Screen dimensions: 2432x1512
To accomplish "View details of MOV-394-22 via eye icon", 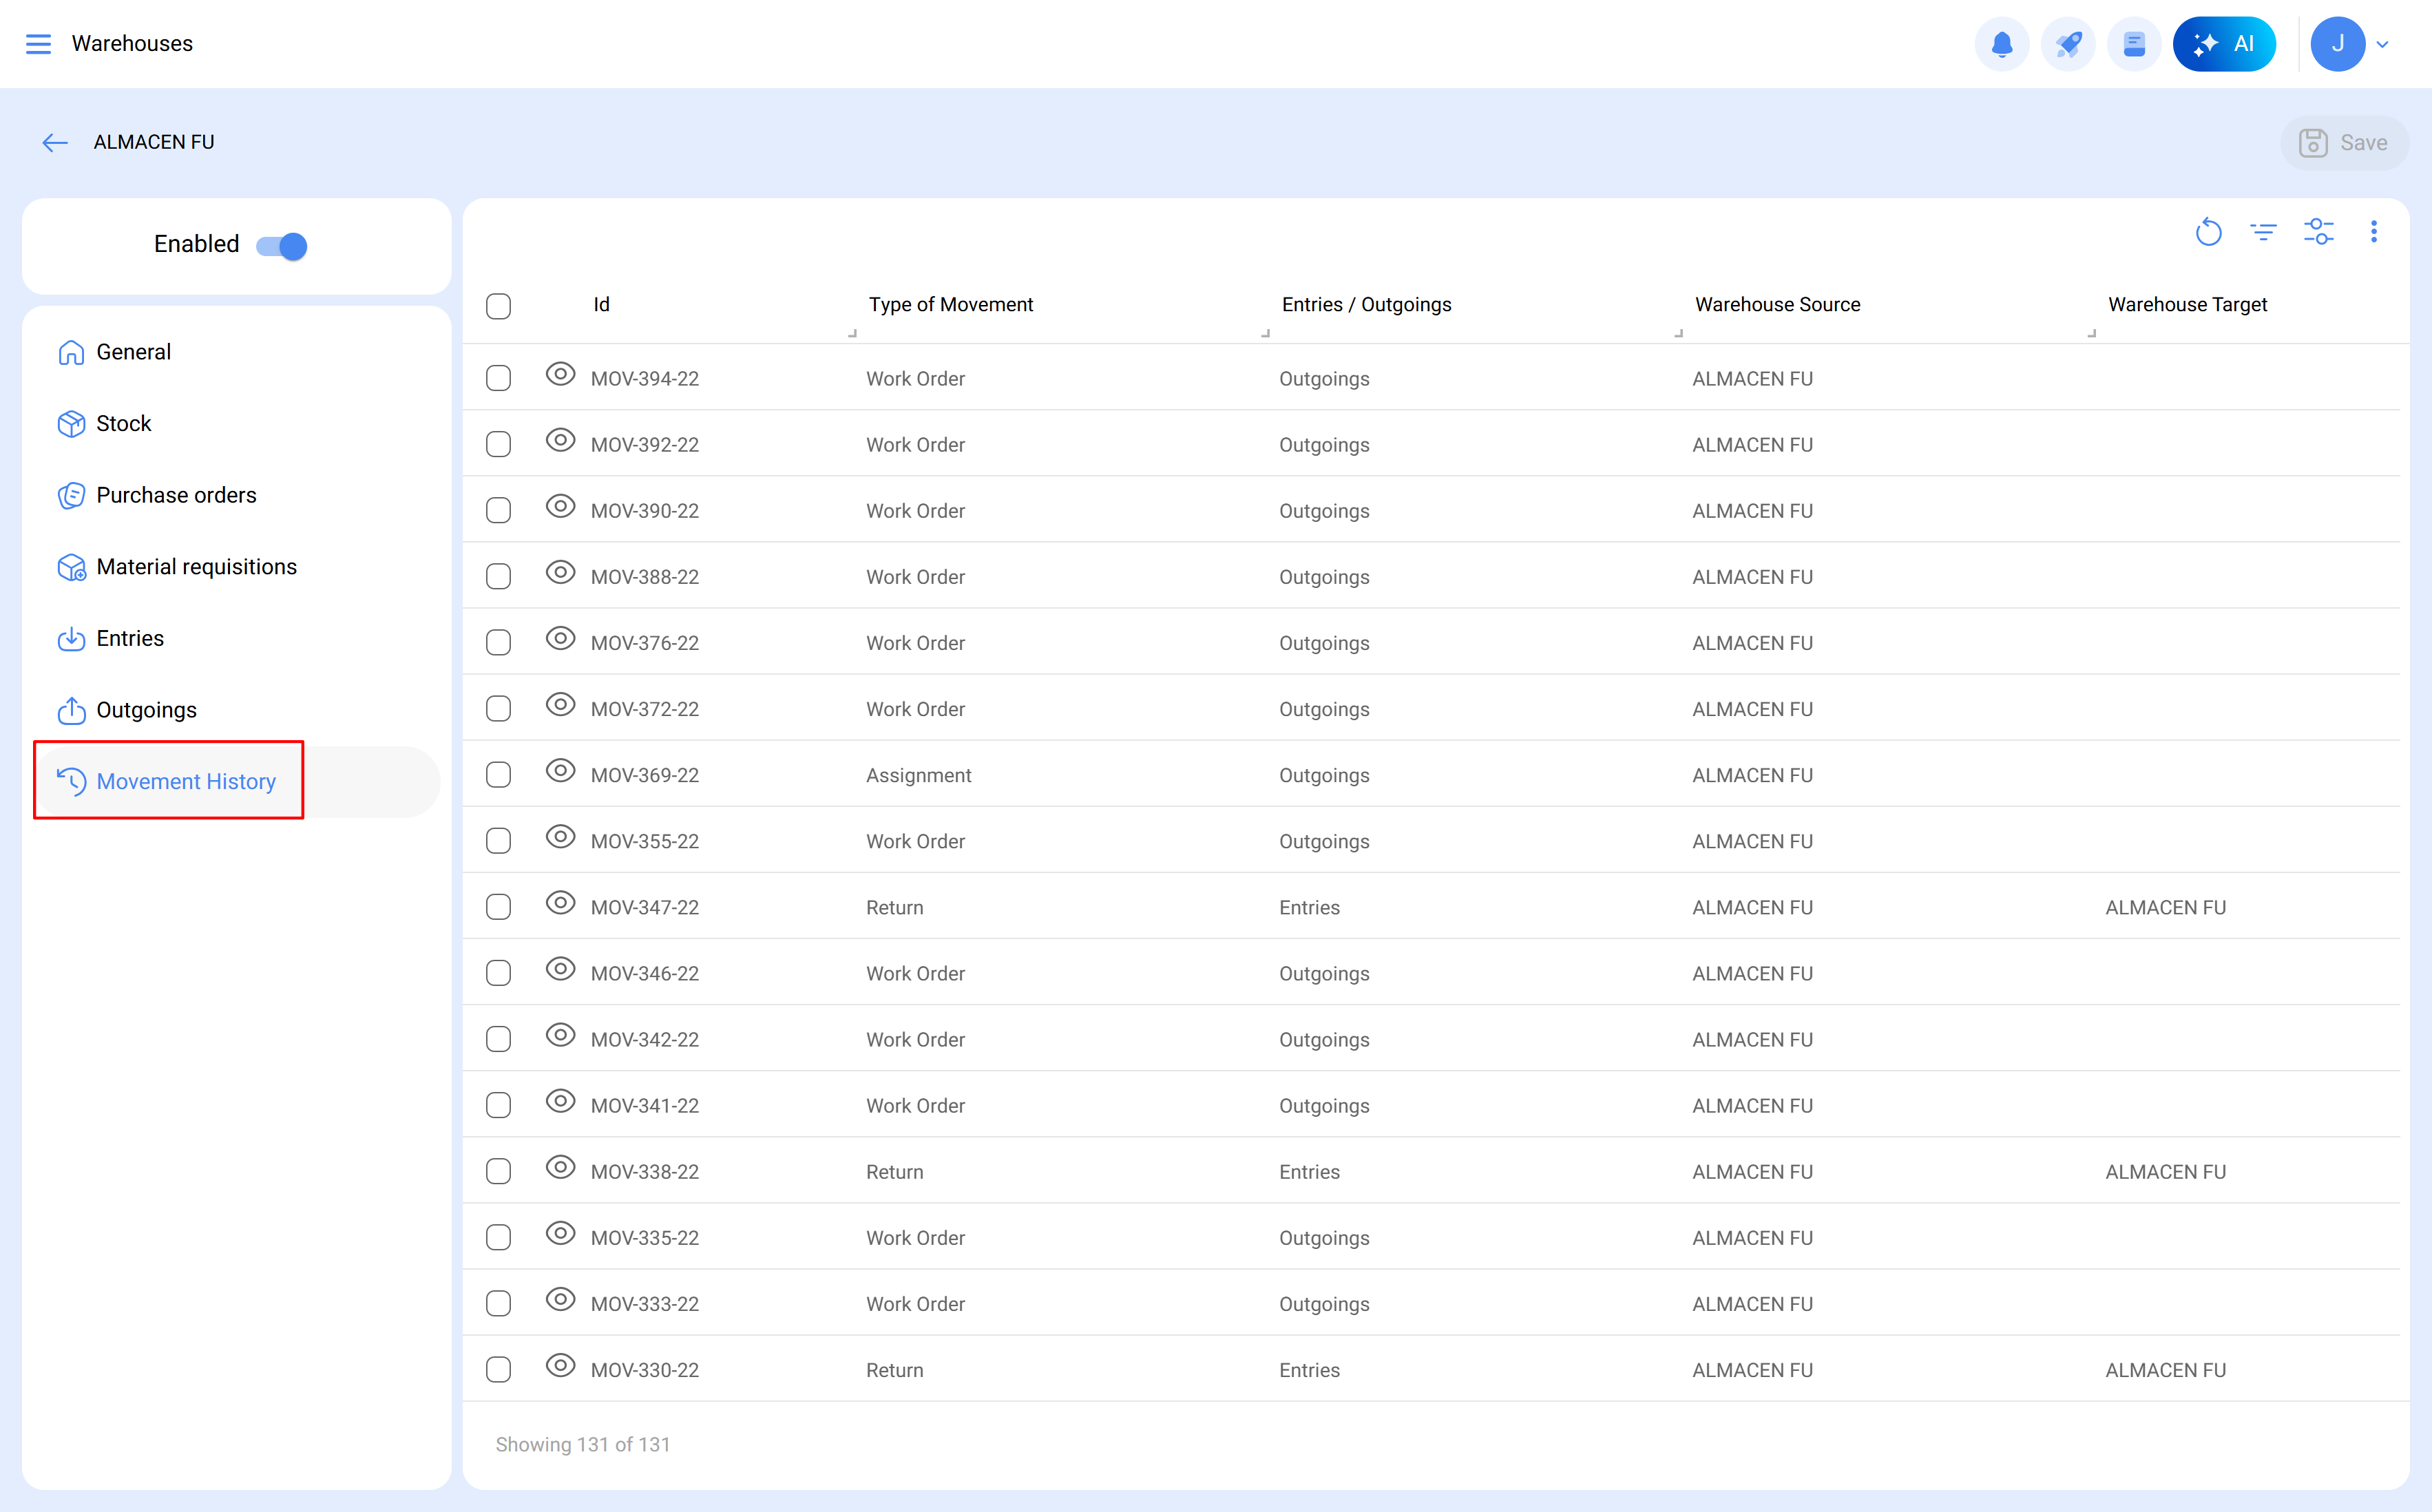I will coord(560,375).
